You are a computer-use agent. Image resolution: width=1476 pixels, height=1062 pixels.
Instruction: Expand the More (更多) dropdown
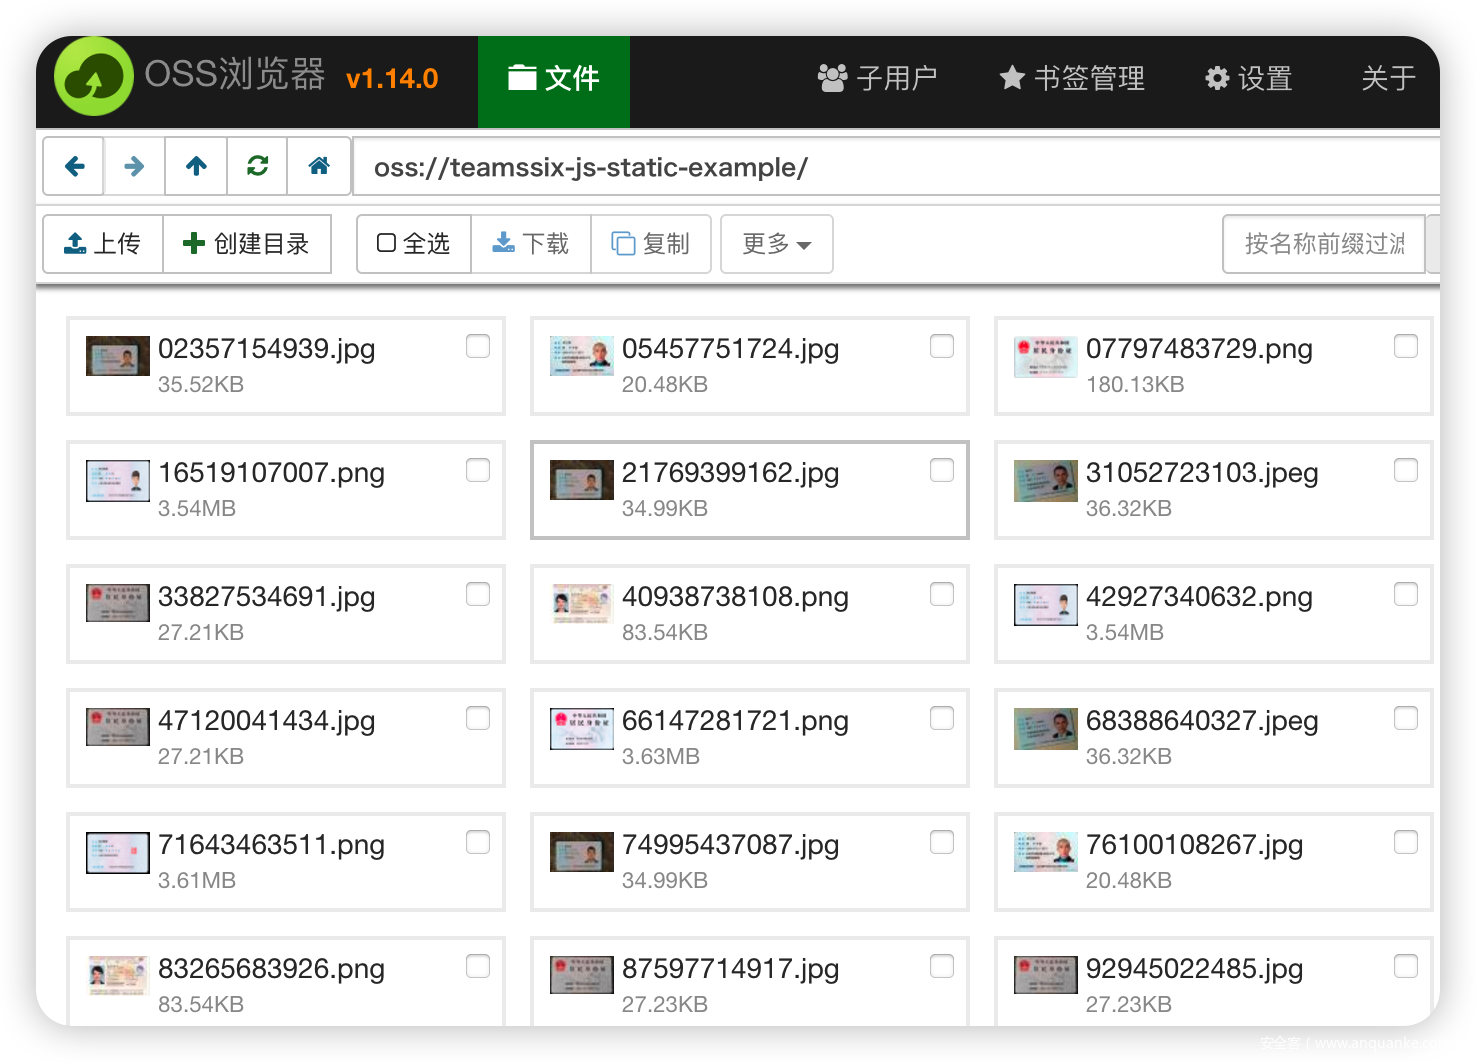pyautogui.click(x=776, y=244)
